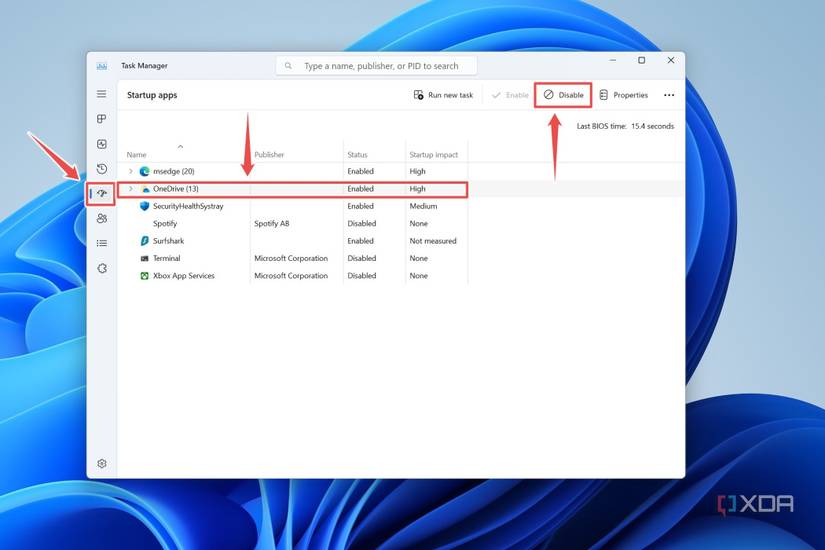
Task: Click the SecurityHealthSystray shield icon
Action: pyautogui.click(x=144, y=206)
